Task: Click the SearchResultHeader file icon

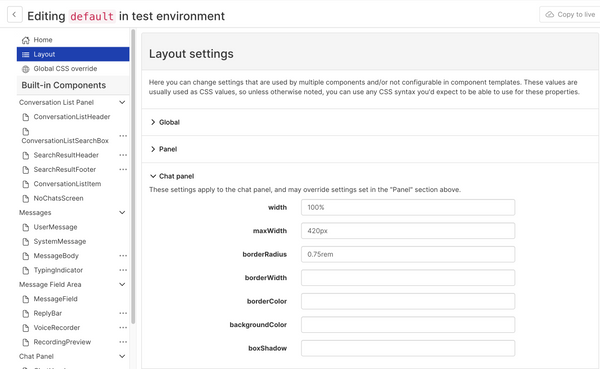Action: coord(26,155)
